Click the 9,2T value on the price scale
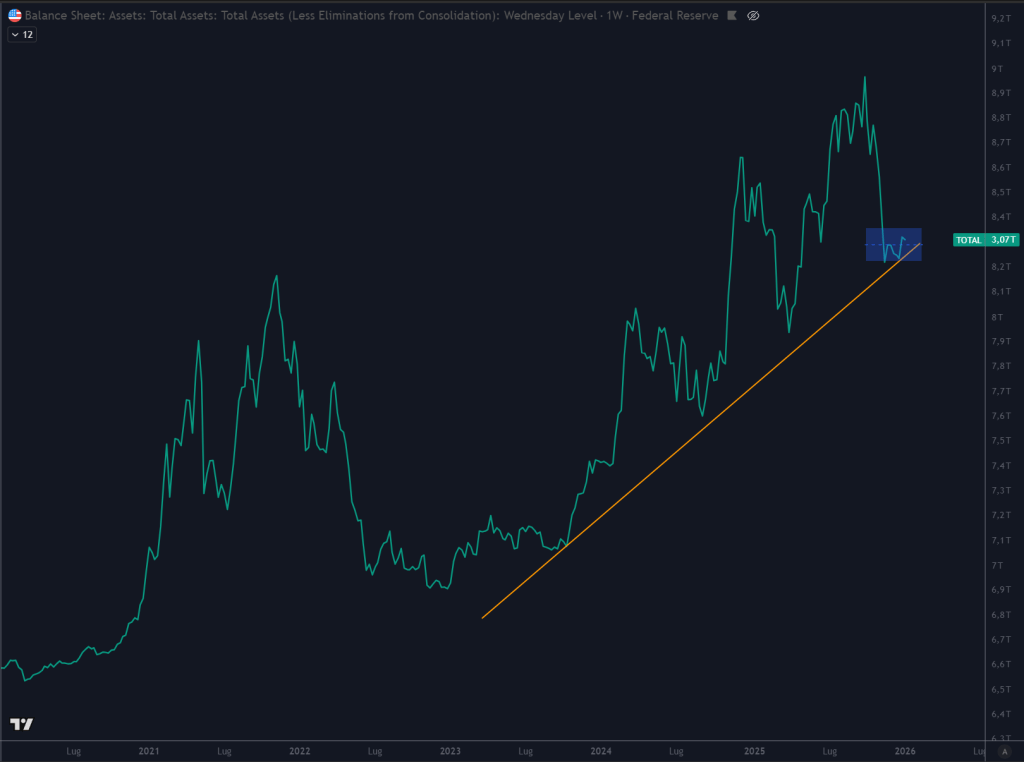1024x762 pixels. point(1002,17)
